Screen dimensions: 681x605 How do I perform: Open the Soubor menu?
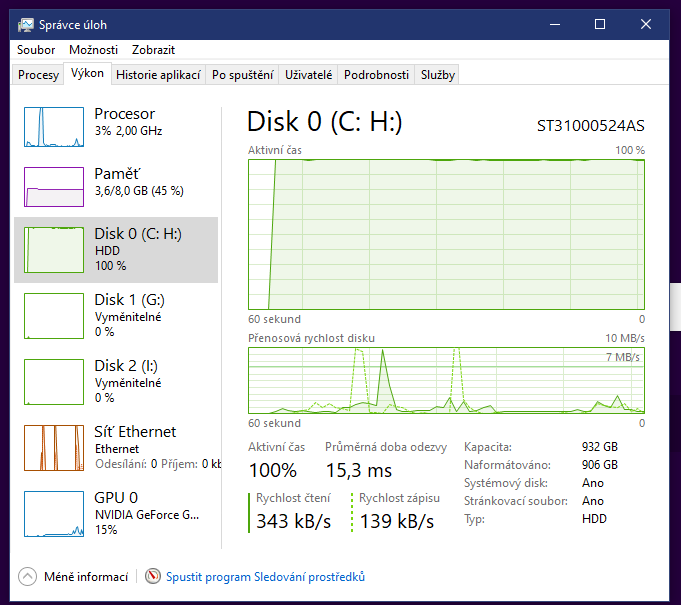coord(36,49)
